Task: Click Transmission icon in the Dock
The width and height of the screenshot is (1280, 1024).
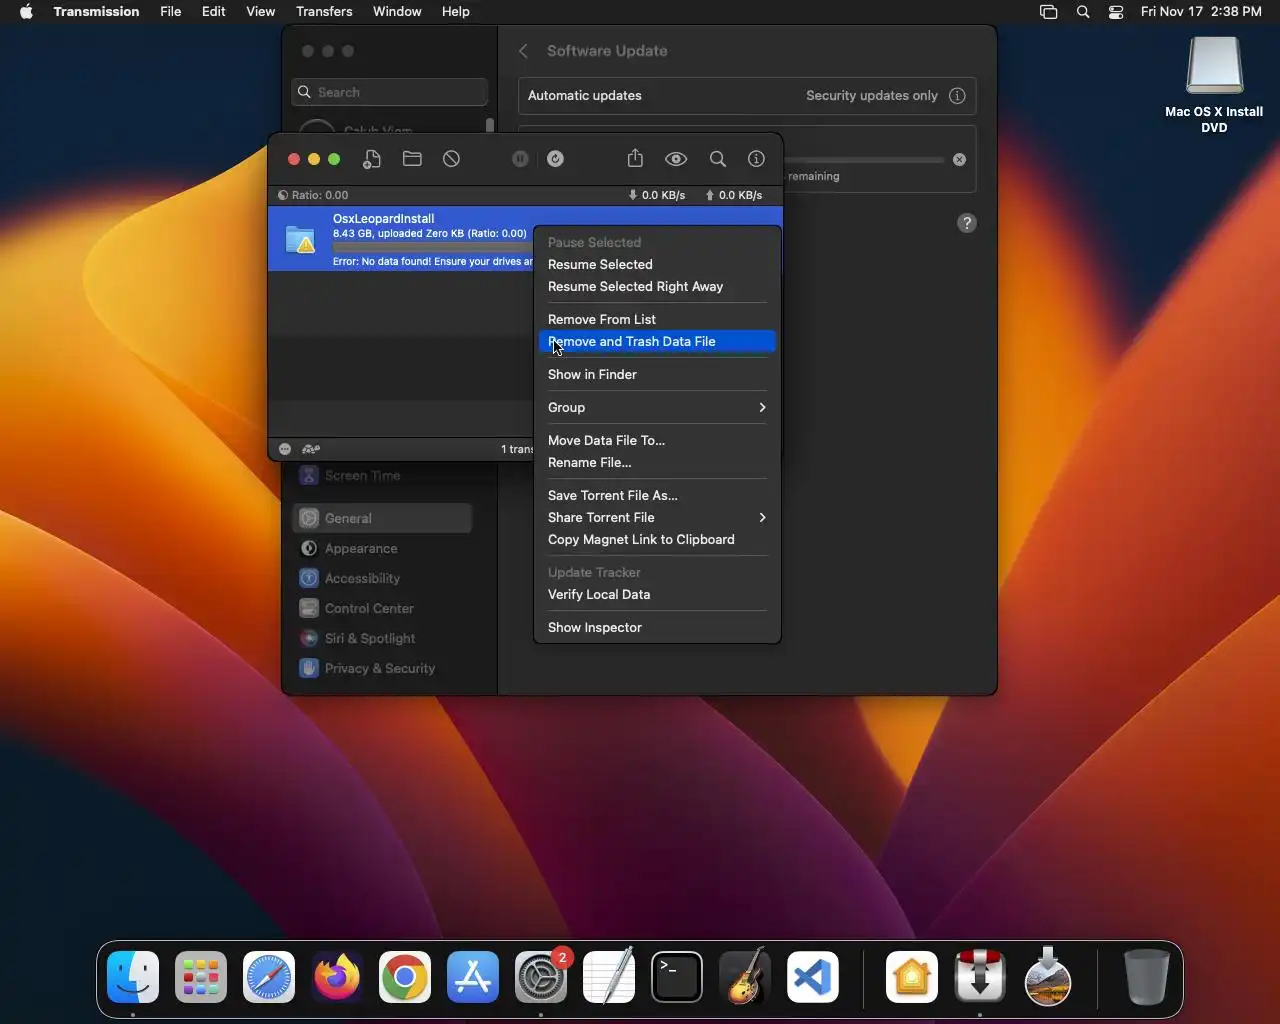Action: [x=980, y=977]
